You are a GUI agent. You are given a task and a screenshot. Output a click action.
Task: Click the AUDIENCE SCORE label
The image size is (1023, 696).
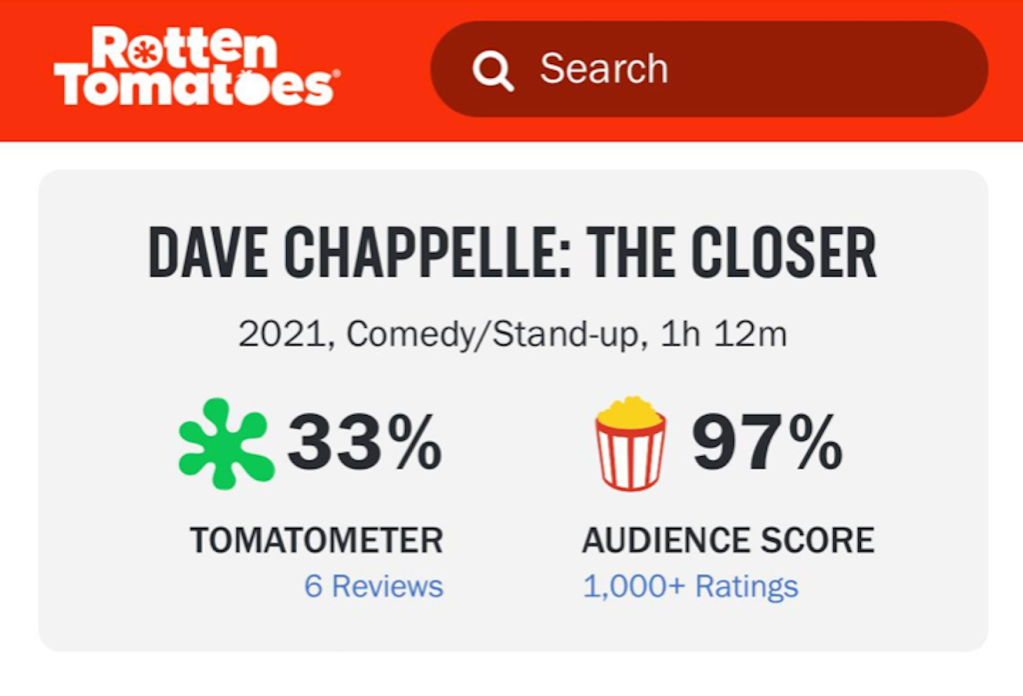coord(728,540)
